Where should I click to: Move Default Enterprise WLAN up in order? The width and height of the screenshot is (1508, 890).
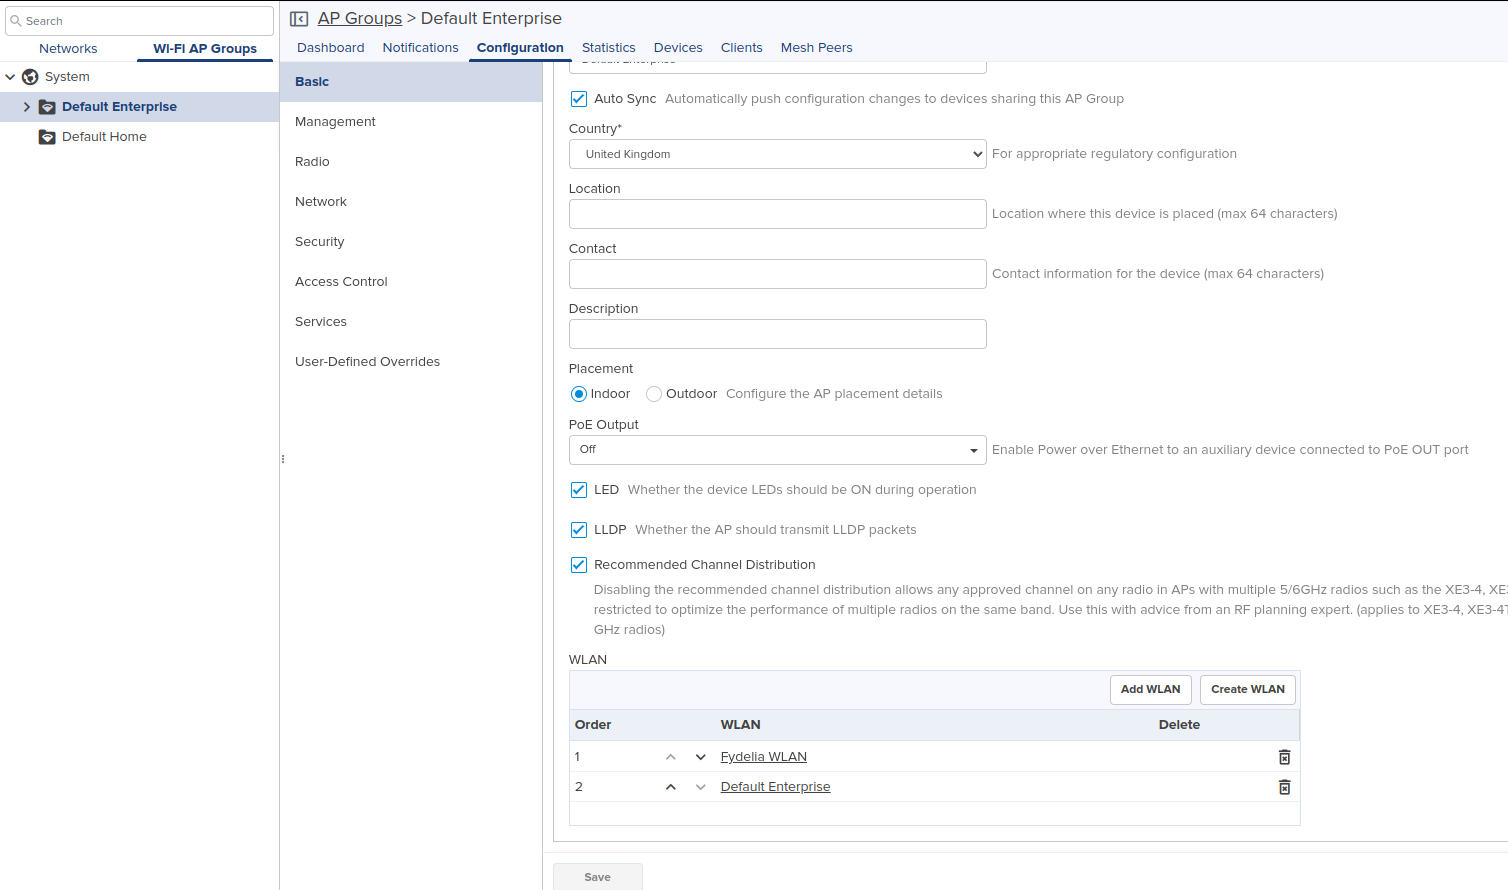[670, 787]
